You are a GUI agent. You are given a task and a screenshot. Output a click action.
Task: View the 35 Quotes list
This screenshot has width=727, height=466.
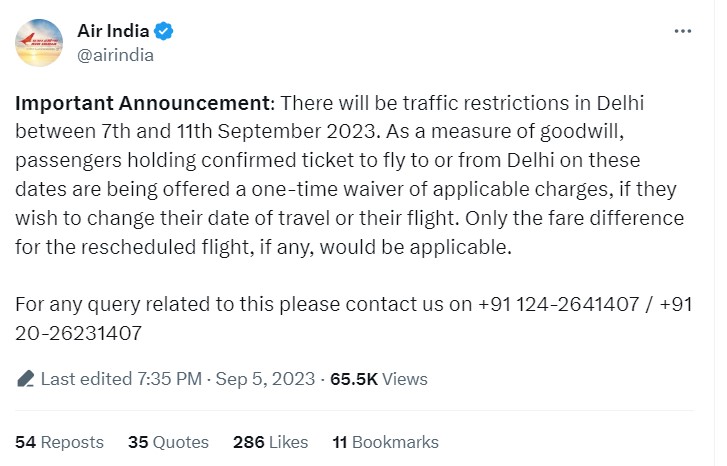pyautogui.click(x=168, y=442)
